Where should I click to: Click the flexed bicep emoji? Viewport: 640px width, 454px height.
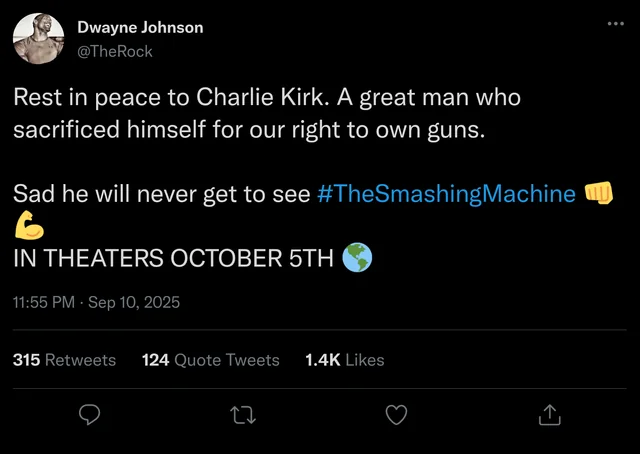point(29,225)
